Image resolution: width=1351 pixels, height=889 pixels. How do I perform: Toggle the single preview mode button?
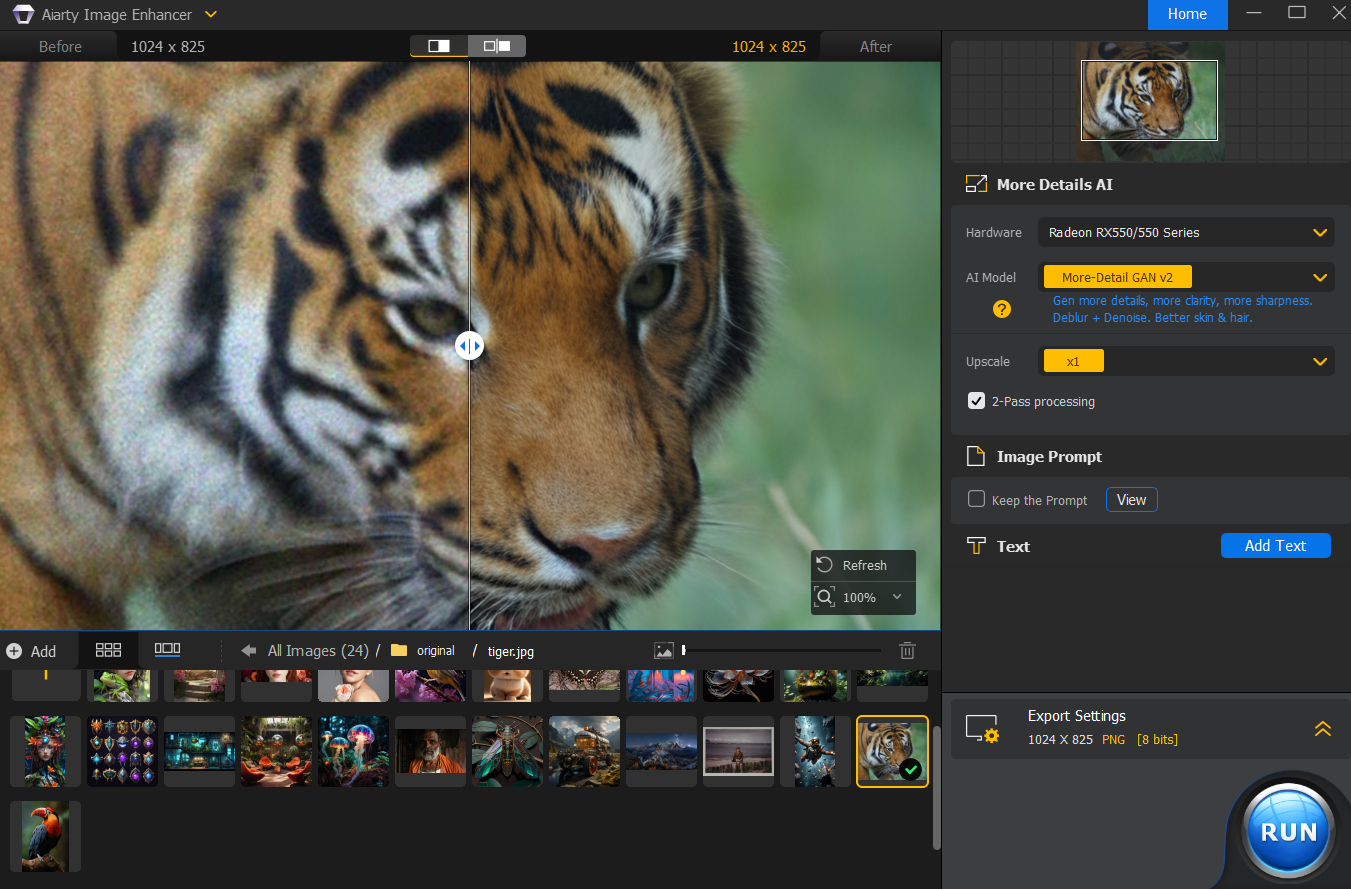439,45
